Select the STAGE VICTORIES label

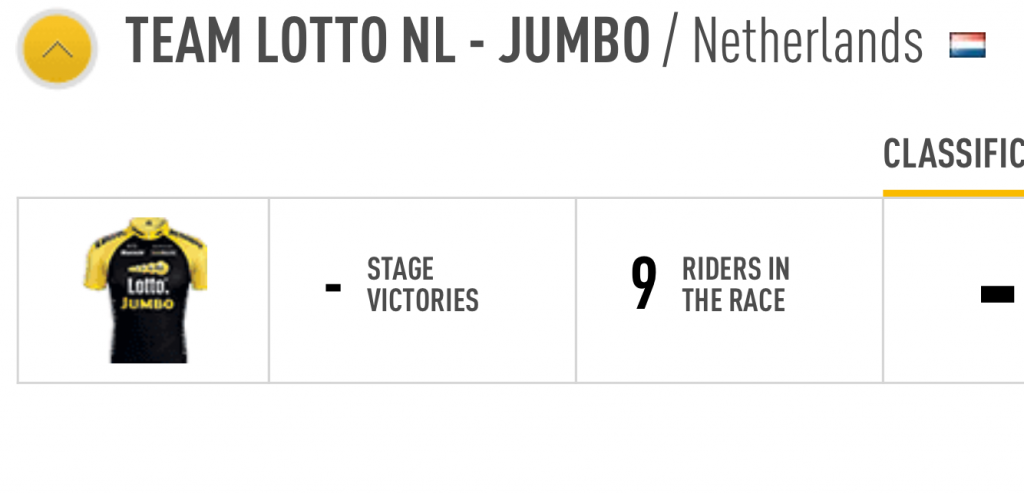click(x=423, y=285)
